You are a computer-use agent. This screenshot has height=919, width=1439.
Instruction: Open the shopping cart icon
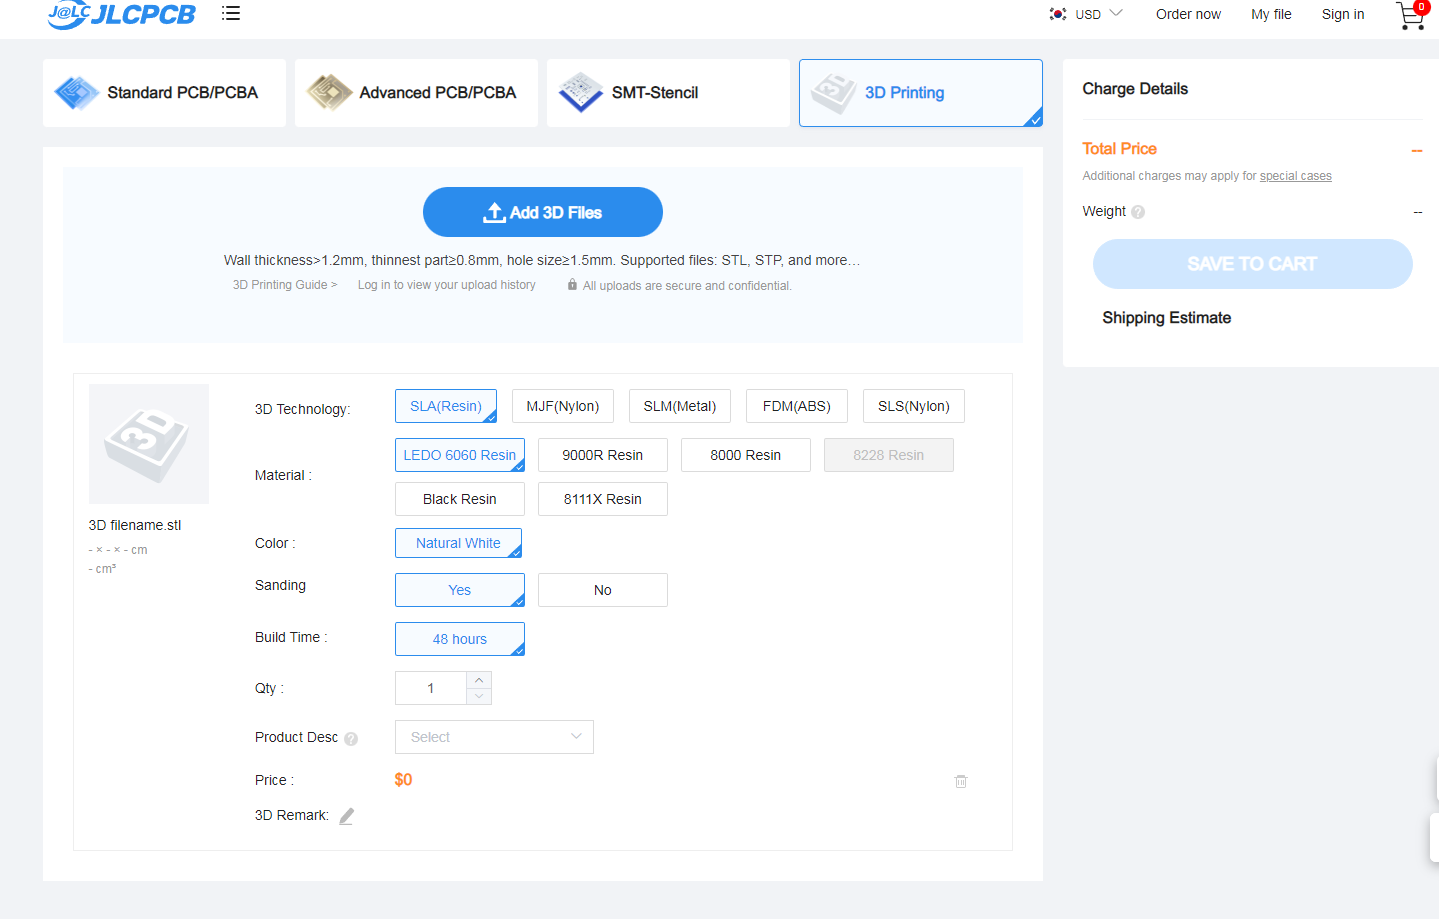(x=1410, y=16)
